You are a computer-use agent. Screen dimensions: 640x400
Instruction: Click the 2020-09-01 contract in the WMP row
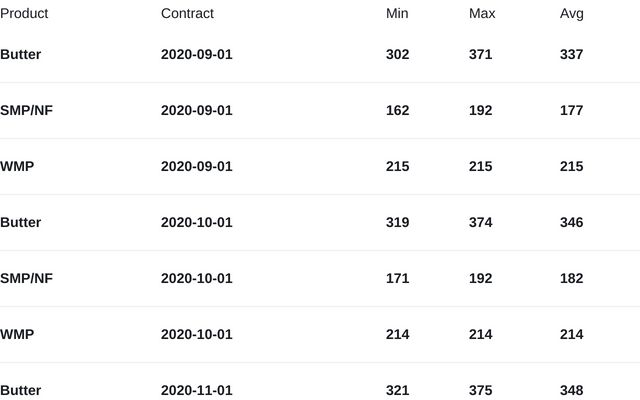click(196, 167)
